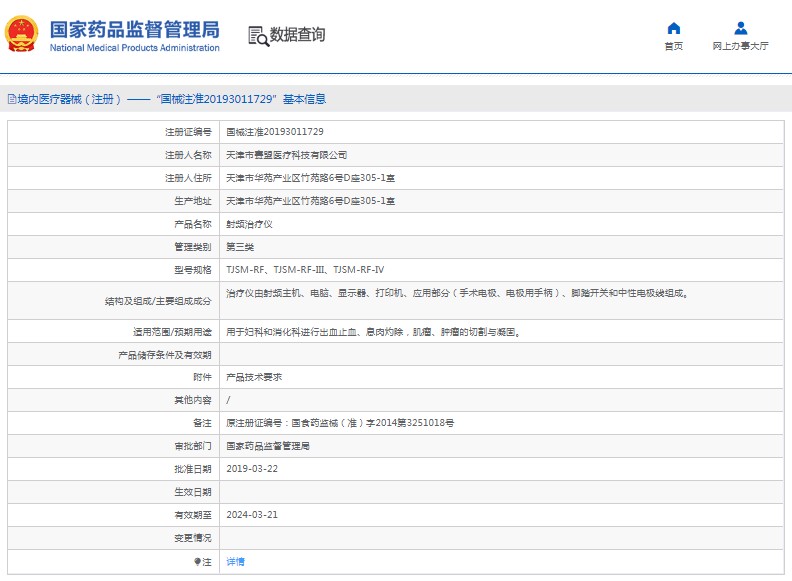
Task: Select the structure description starting 治疗仪由射频主机
Action: tap(457, 293)
